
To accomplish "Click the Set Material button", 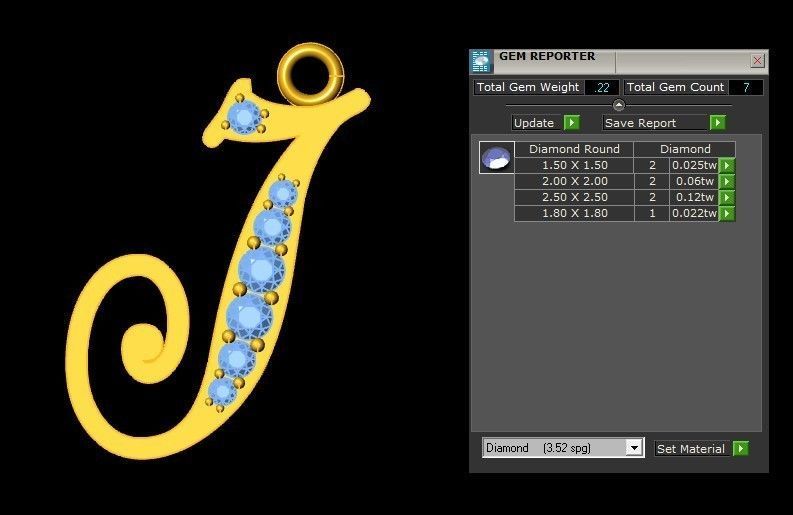I will 691,449.
